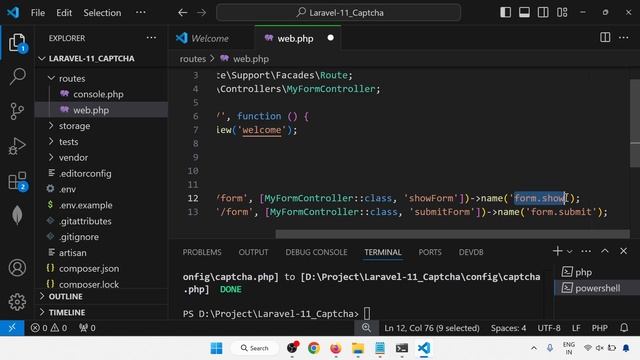
Task: Click the remote window indicator in status bar
Action: pyautogui.click(x=12, y=328)
